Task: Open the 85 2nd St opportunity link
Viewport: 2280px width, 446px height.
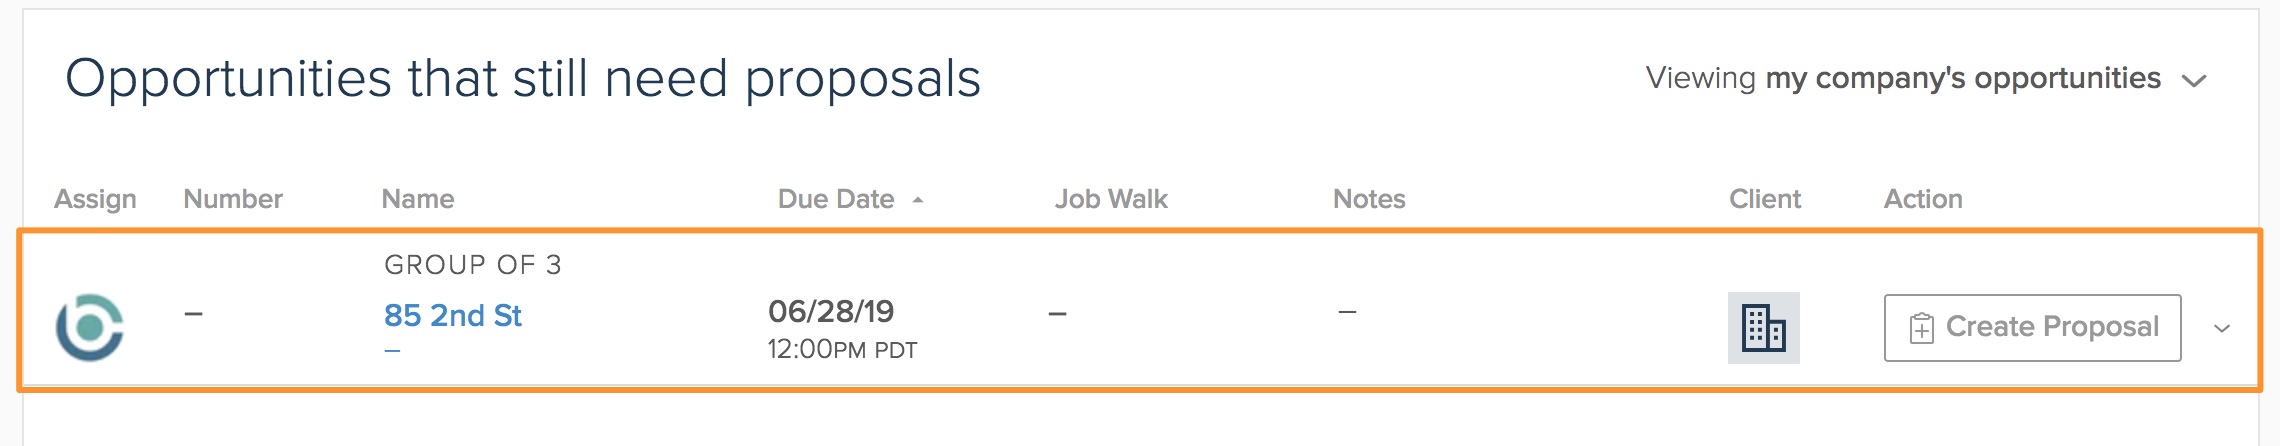Action: click(452, 316)
